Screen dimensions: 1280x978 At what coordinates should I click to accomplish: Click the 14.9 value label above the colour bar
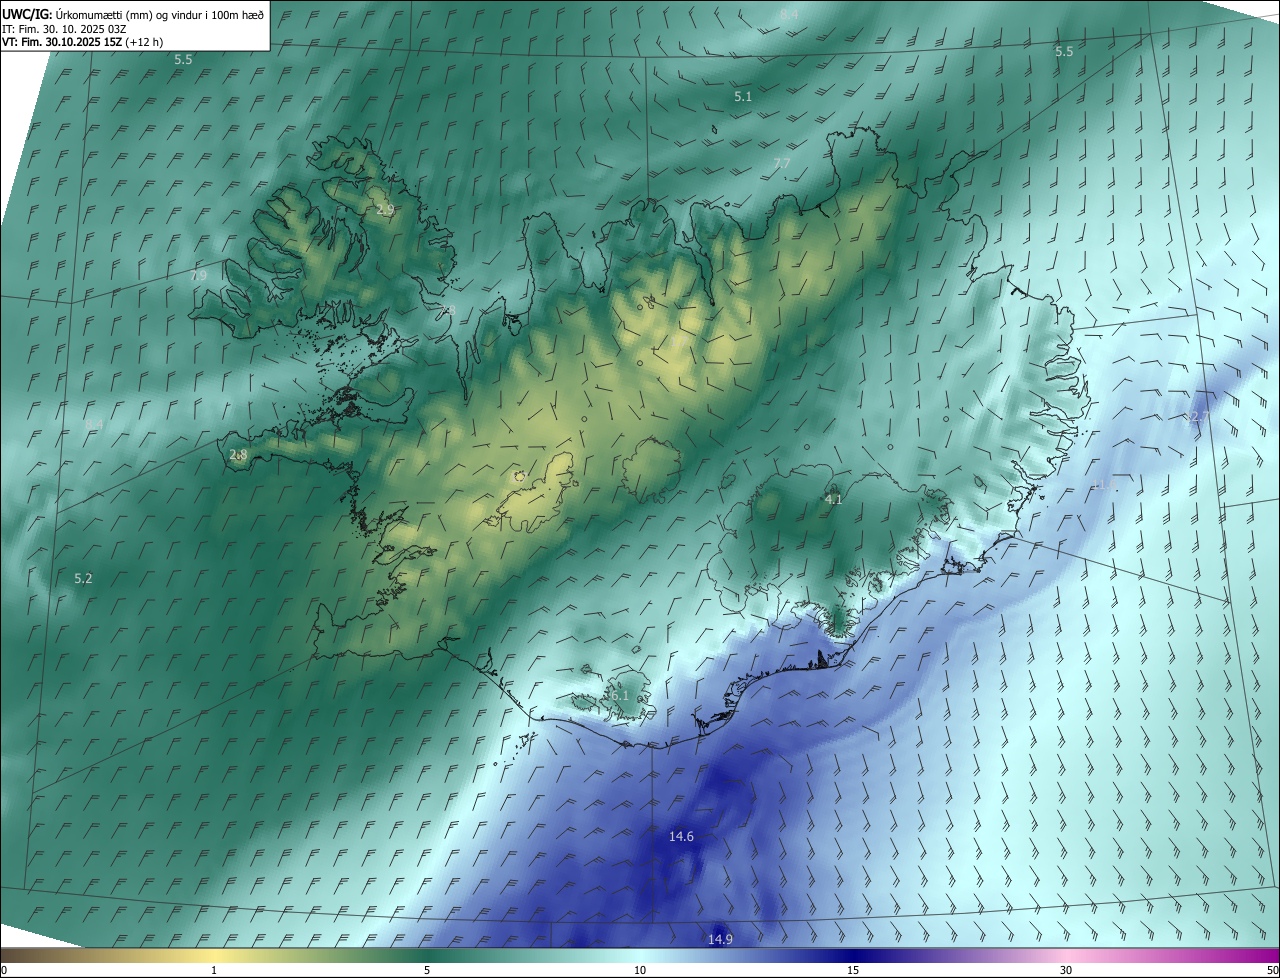click(720, 939)
